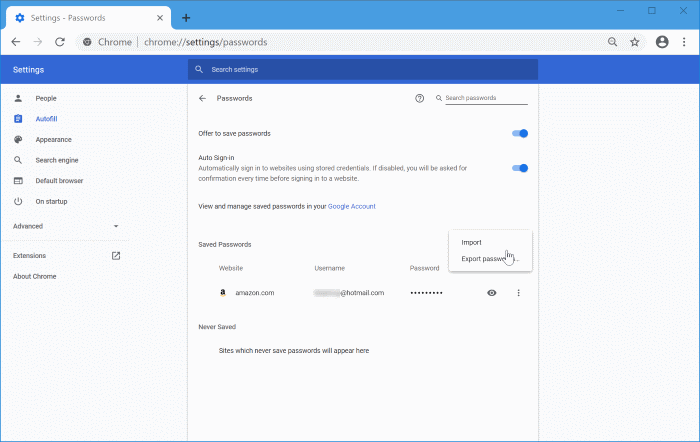Open the passwords help question mark icon

click(x=419, y=99)
